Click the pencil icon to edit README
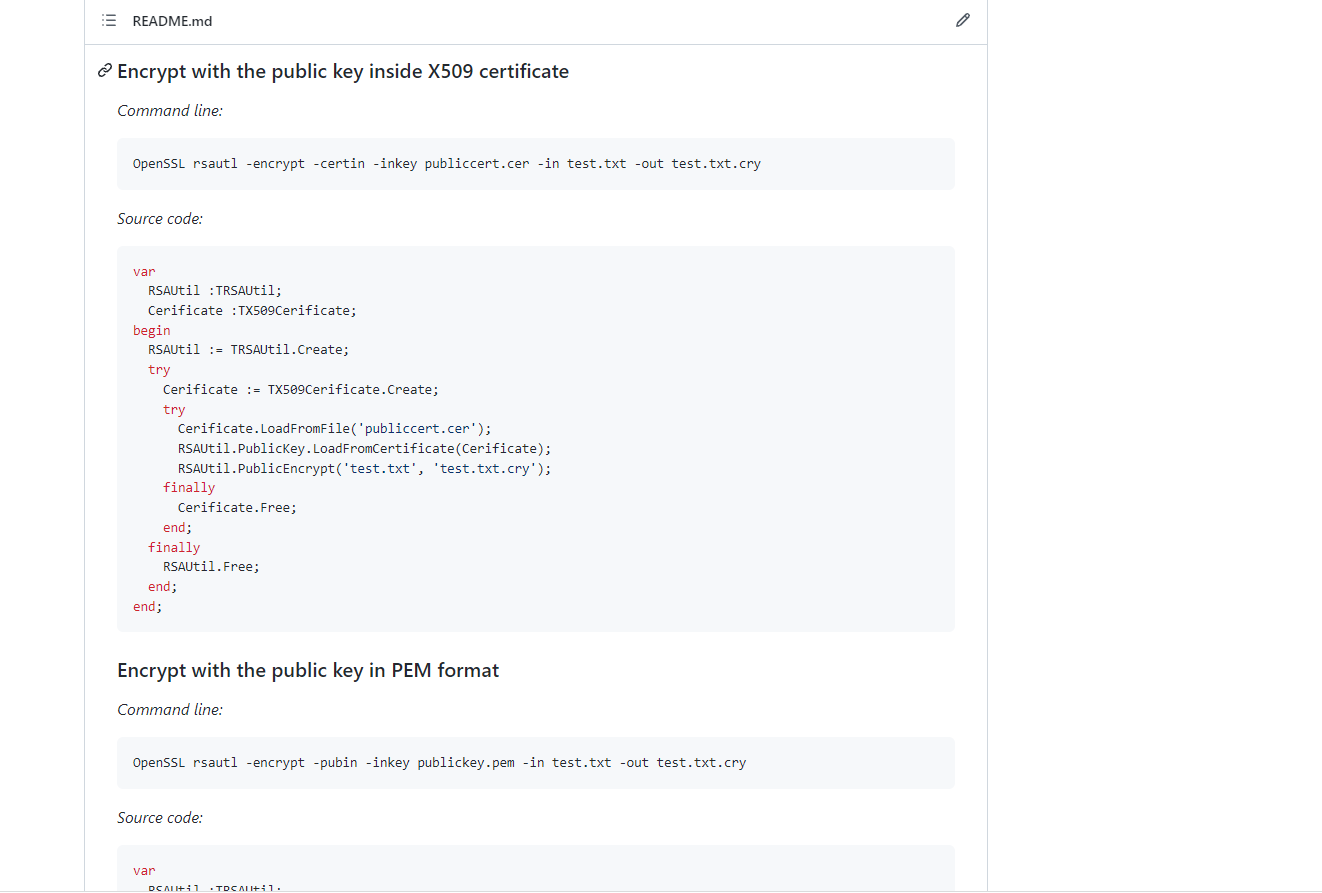1322x893 pixels. point(962,21)
